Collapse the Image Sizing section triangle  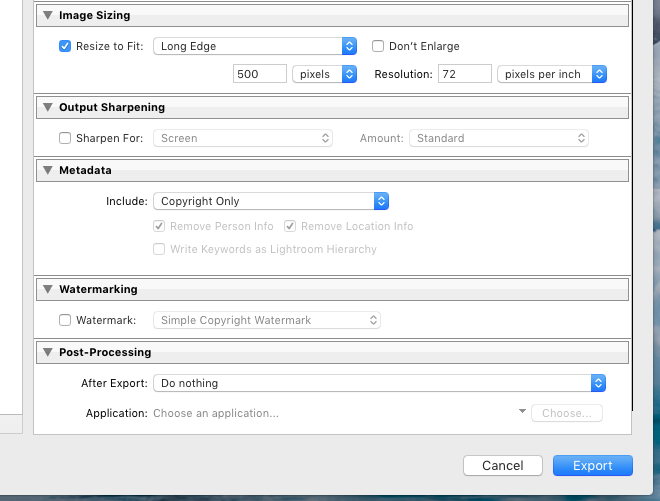pyautogui.click(x=48, y=15)
